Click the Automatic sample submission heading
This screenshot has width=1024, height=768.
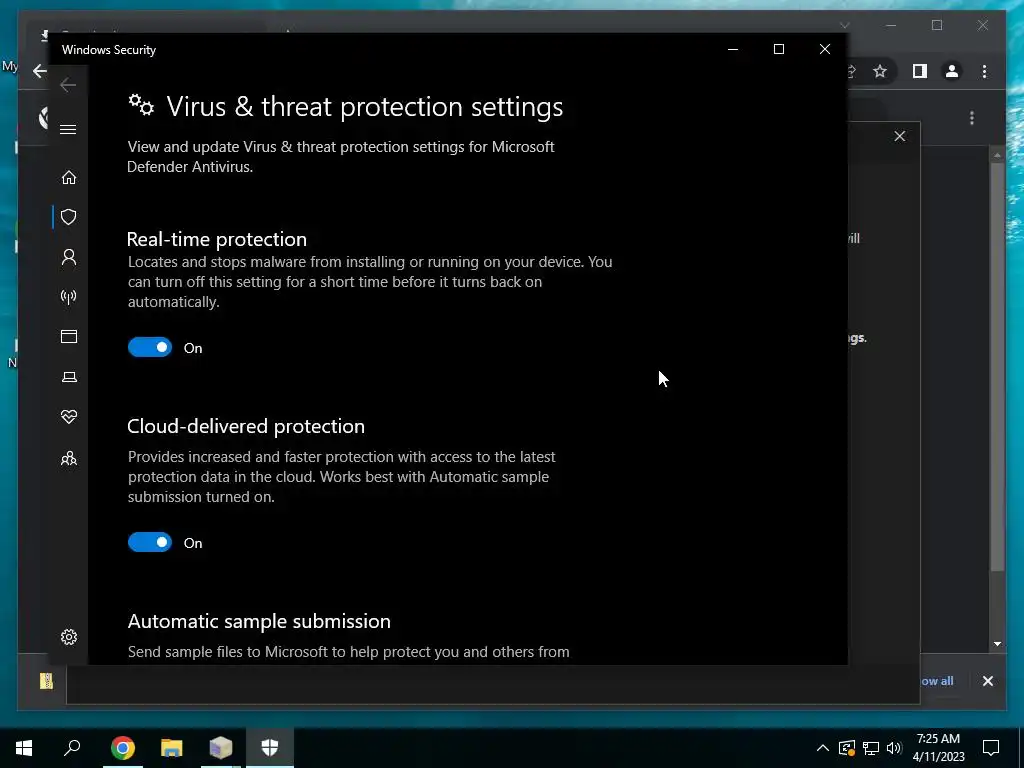coord(259,621)
